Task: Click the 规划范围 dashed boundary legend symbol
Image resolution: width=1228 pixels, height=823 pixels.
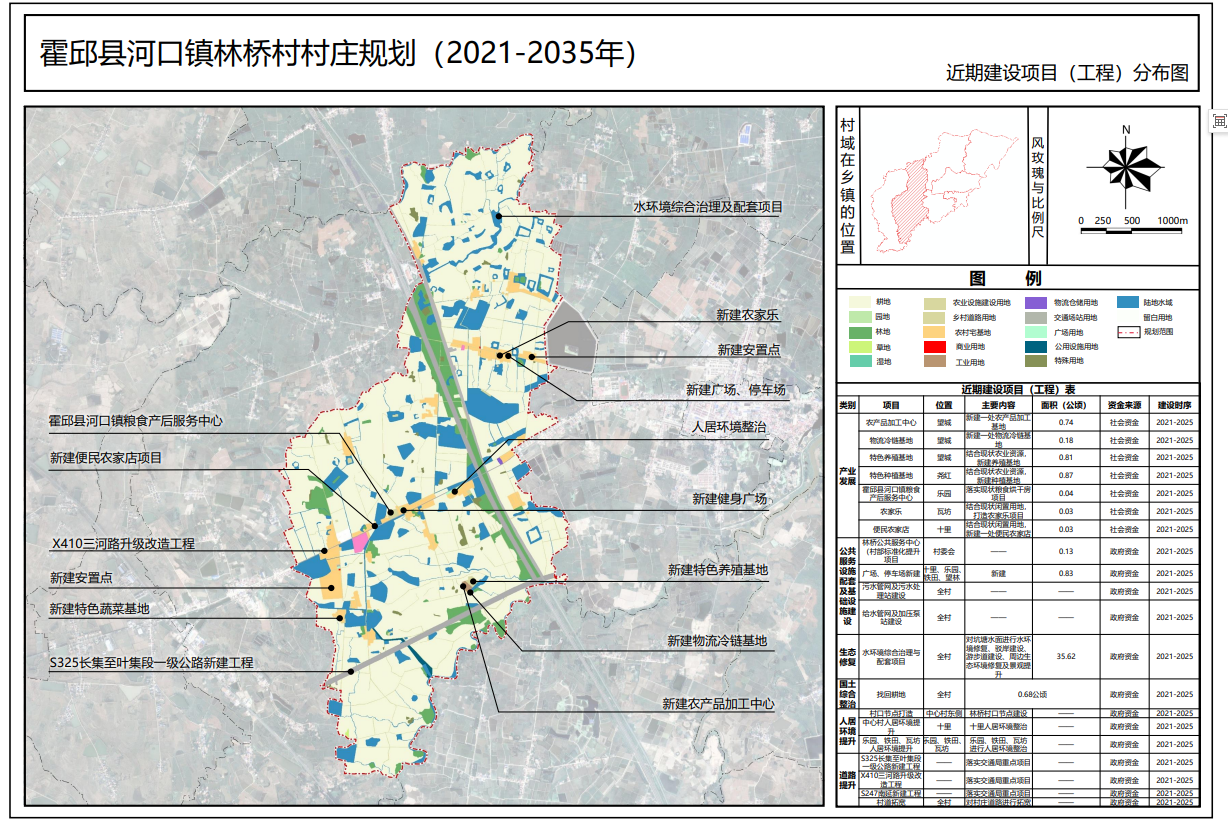Action: (1130, 331)
